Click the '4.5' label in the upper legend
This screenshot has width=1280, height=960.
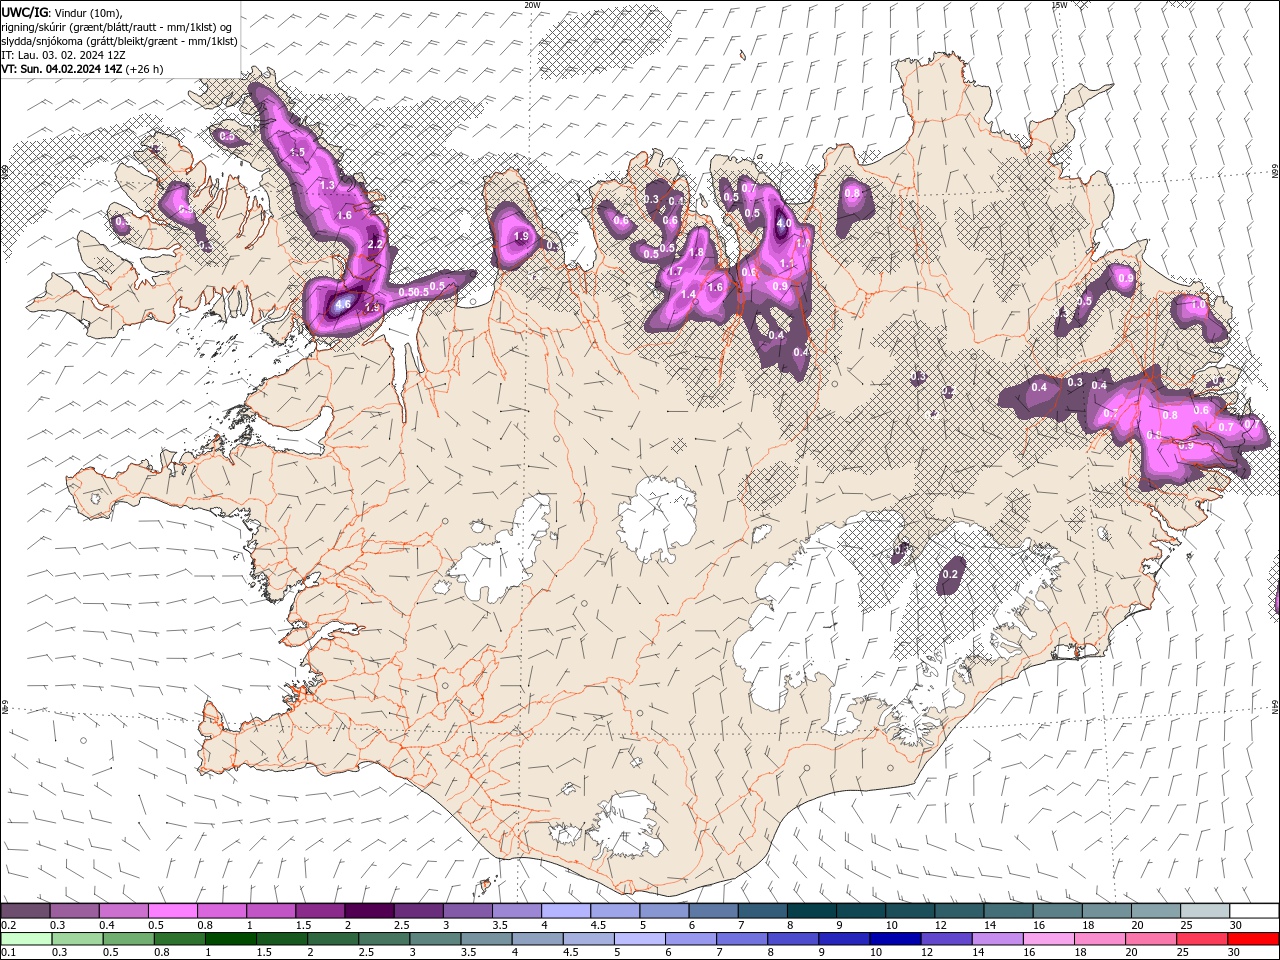coord(598,925)
